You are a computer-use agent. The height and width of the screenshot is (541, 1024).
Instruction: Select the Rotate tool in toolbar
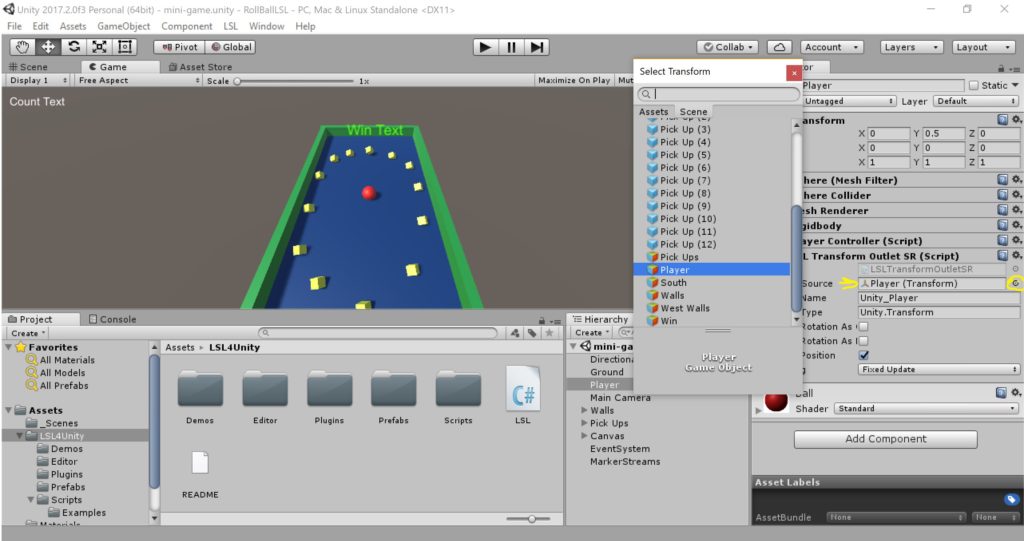[x=74, y=47]
